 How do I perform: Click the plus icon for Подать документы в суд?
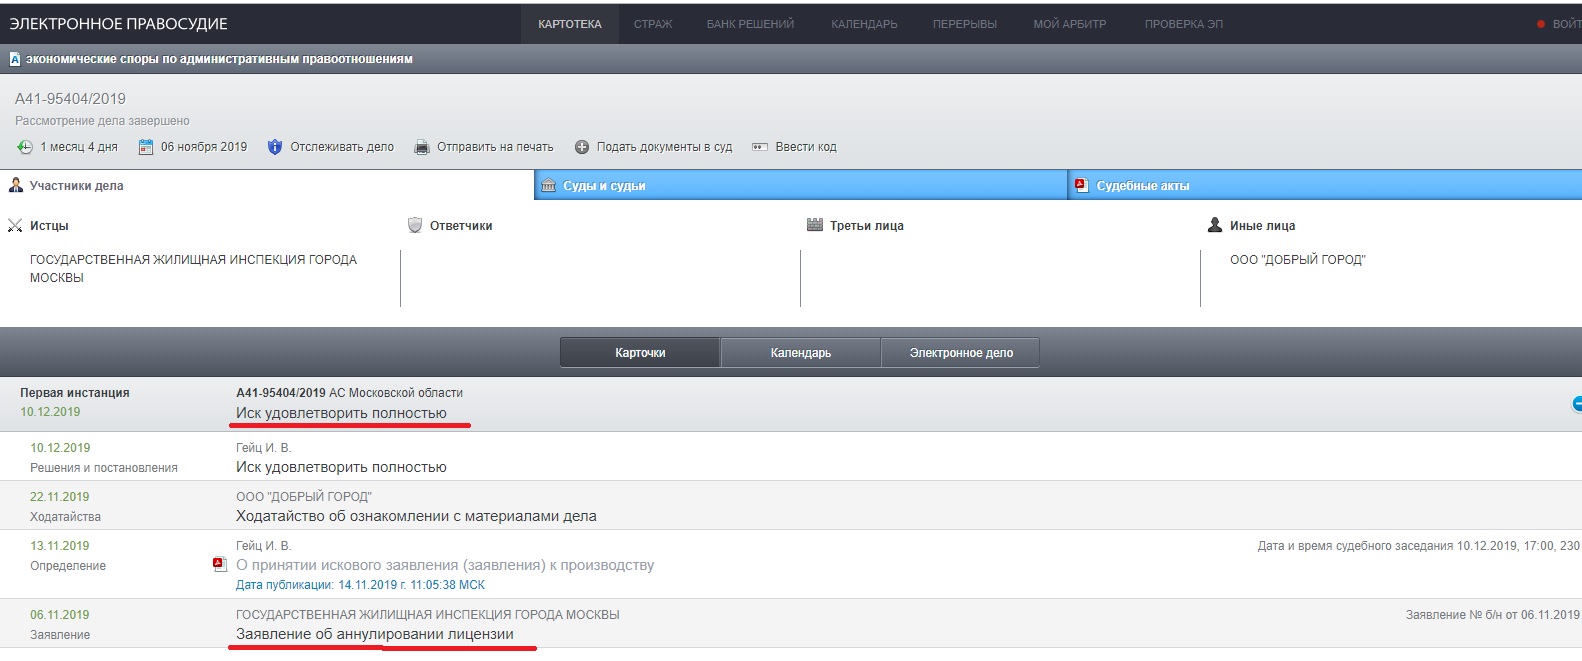point(582,147)
